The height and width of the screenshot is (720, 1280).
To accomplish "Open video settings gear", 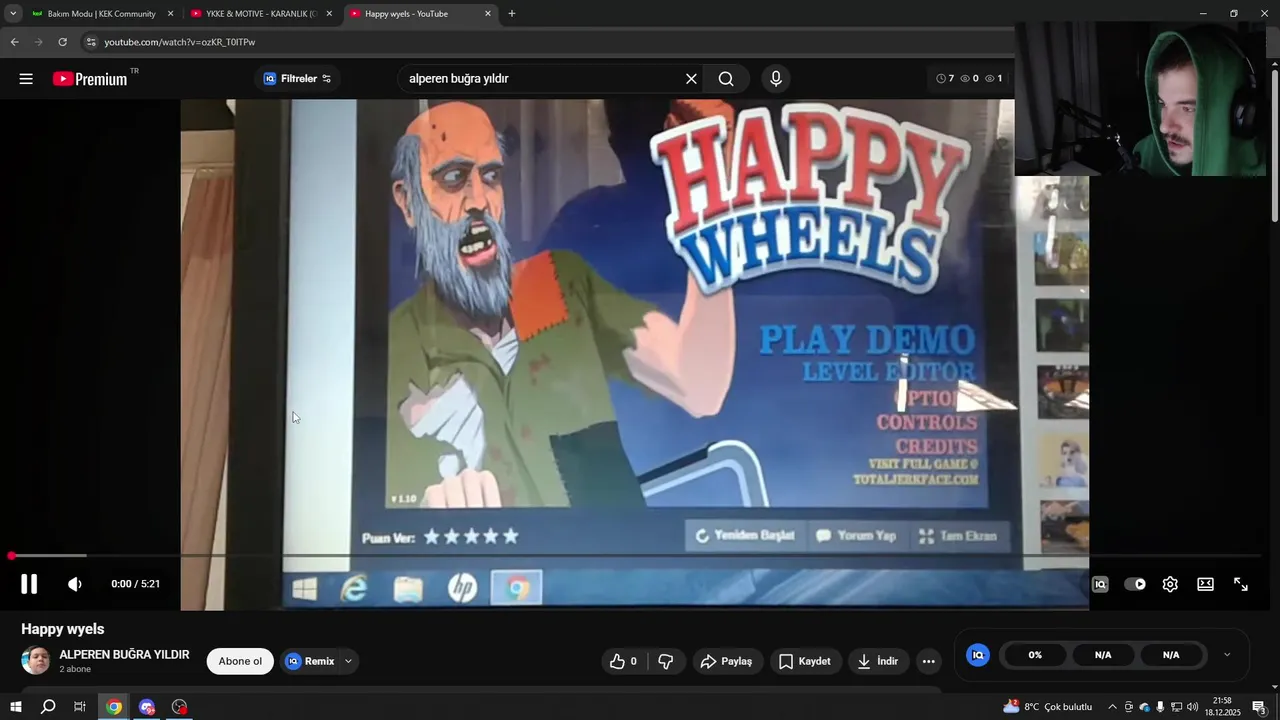I will tap(1170, 584).
